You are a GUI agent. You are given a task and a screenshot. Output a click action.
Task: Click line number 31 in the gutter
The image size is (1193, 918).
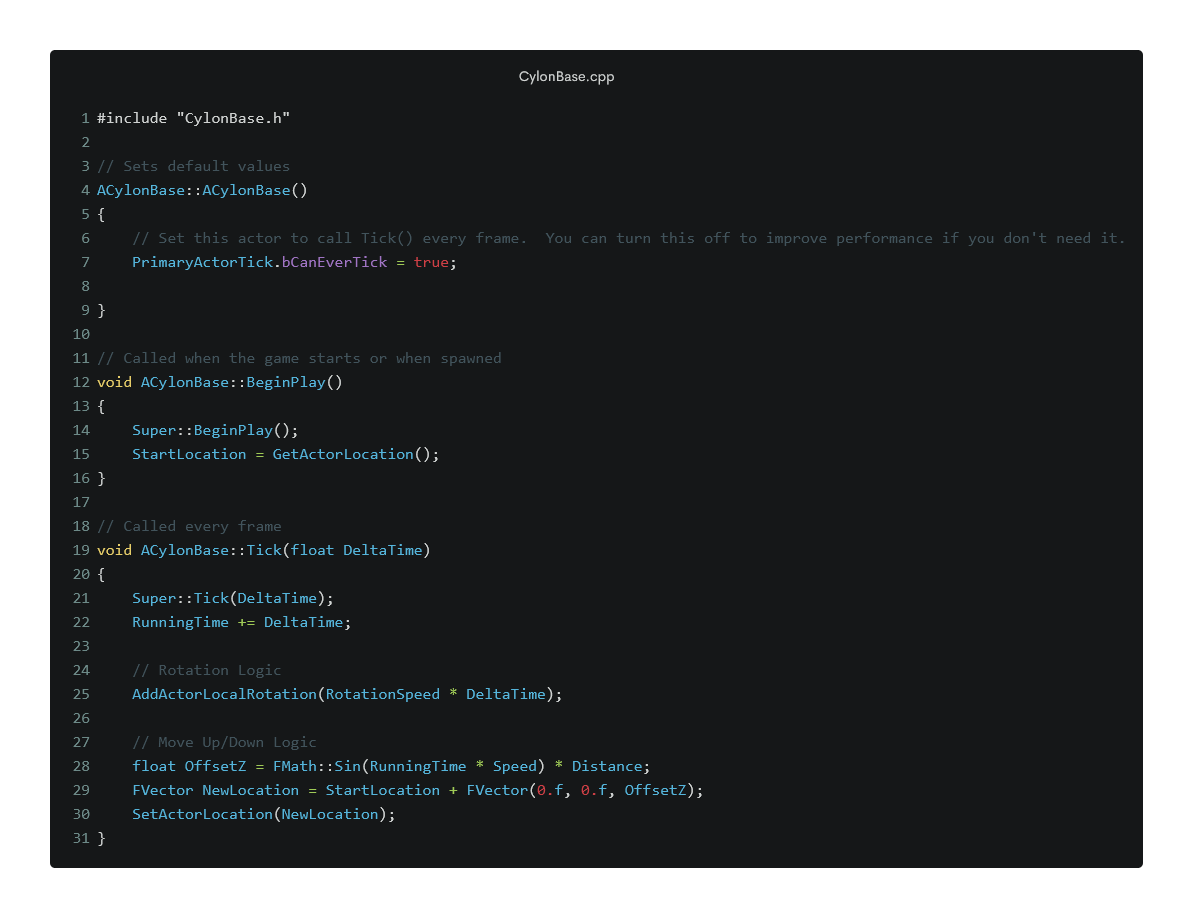tap(81, 838)
